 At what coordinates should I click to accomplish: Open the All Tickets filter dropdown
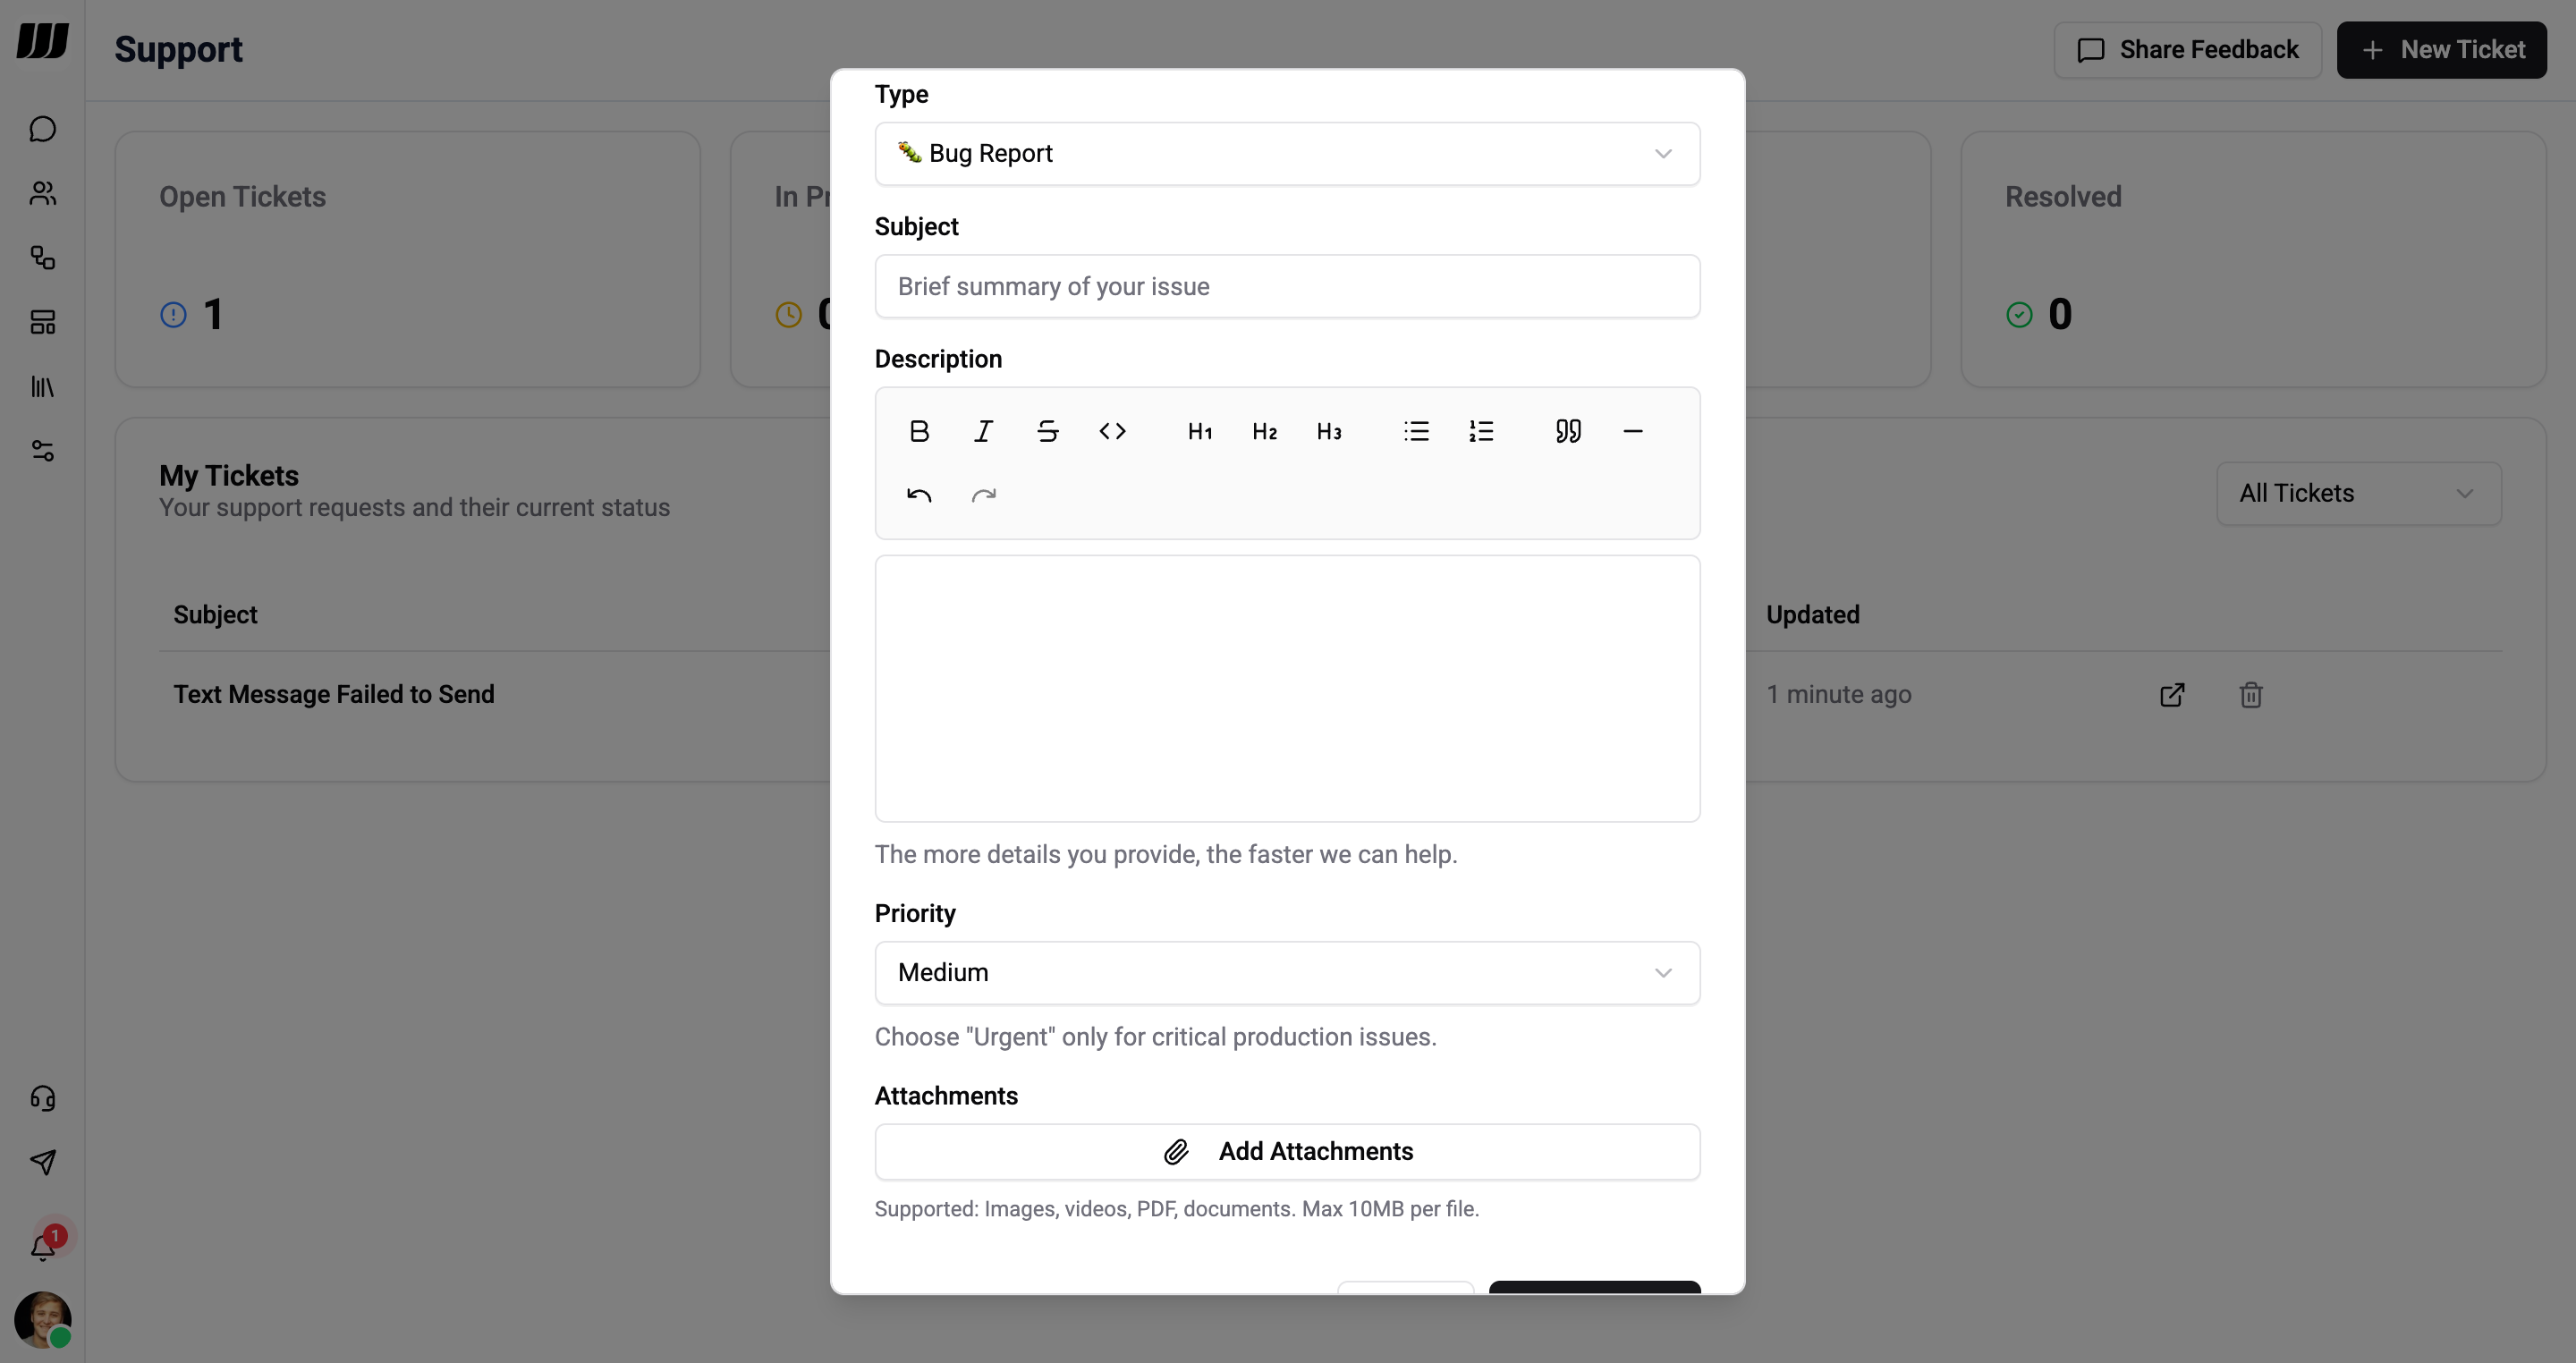(x=2357, y=493)
